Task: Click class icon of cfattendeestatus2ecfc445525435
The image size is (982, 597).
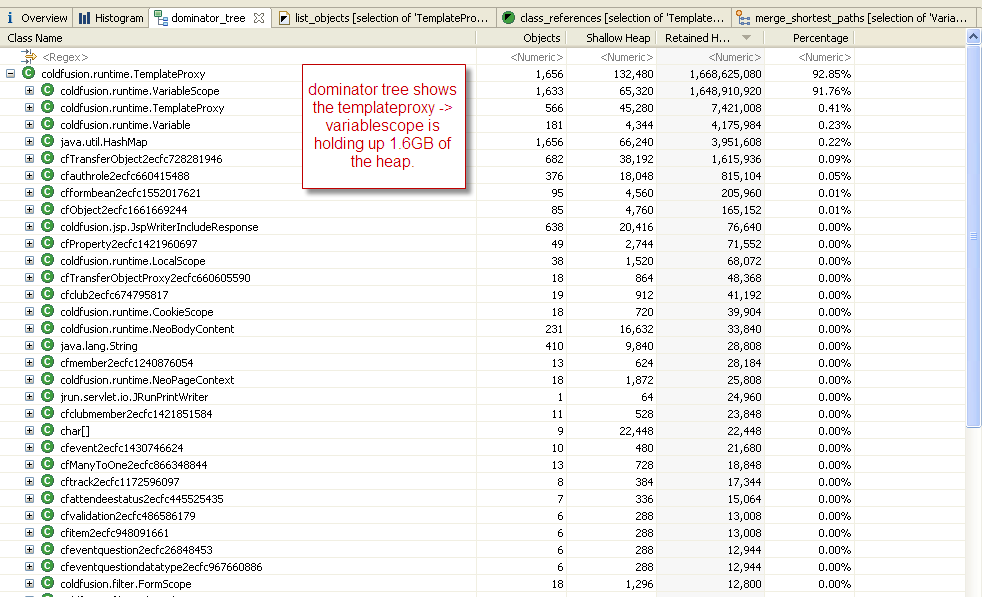Action: [47, 498]
